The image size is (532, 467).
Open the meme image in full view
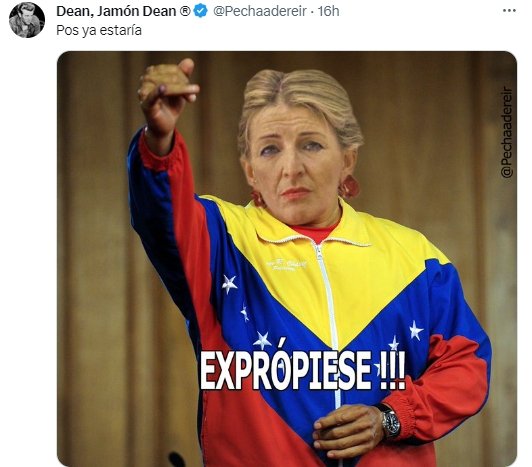[x=287, y=259]
